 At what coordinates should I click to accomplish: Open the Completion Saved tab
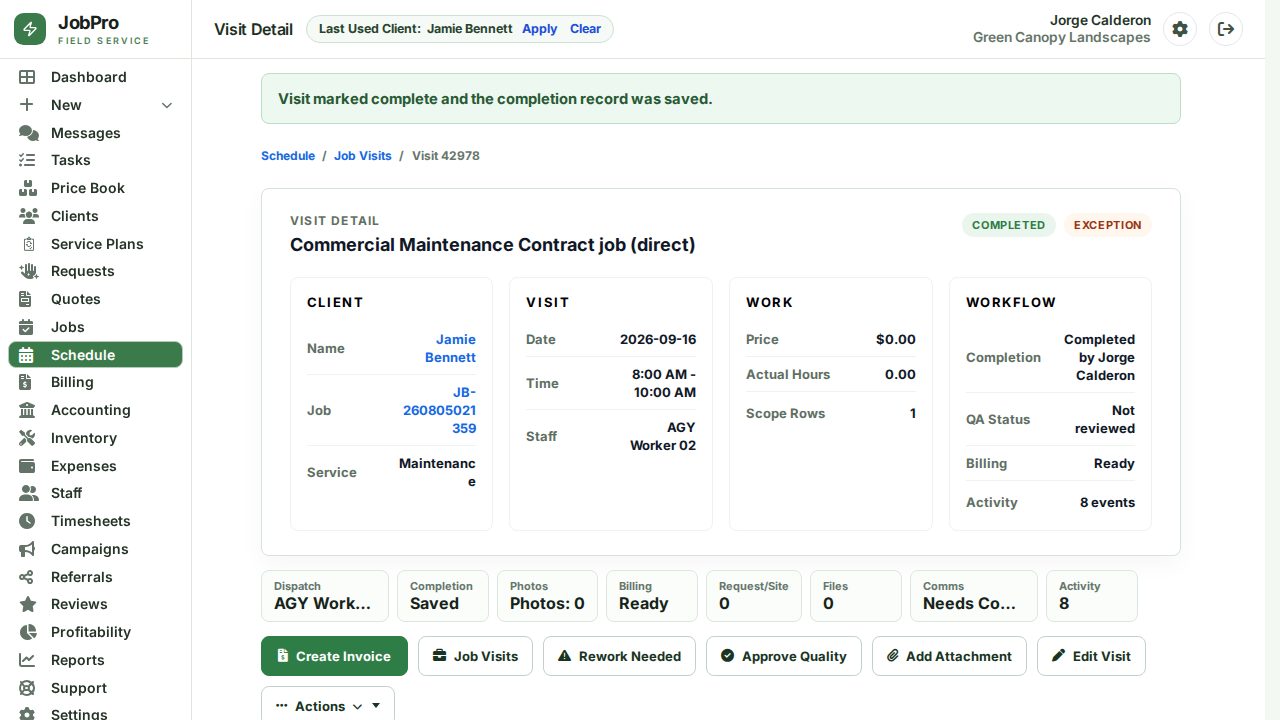tap(443, 596)
